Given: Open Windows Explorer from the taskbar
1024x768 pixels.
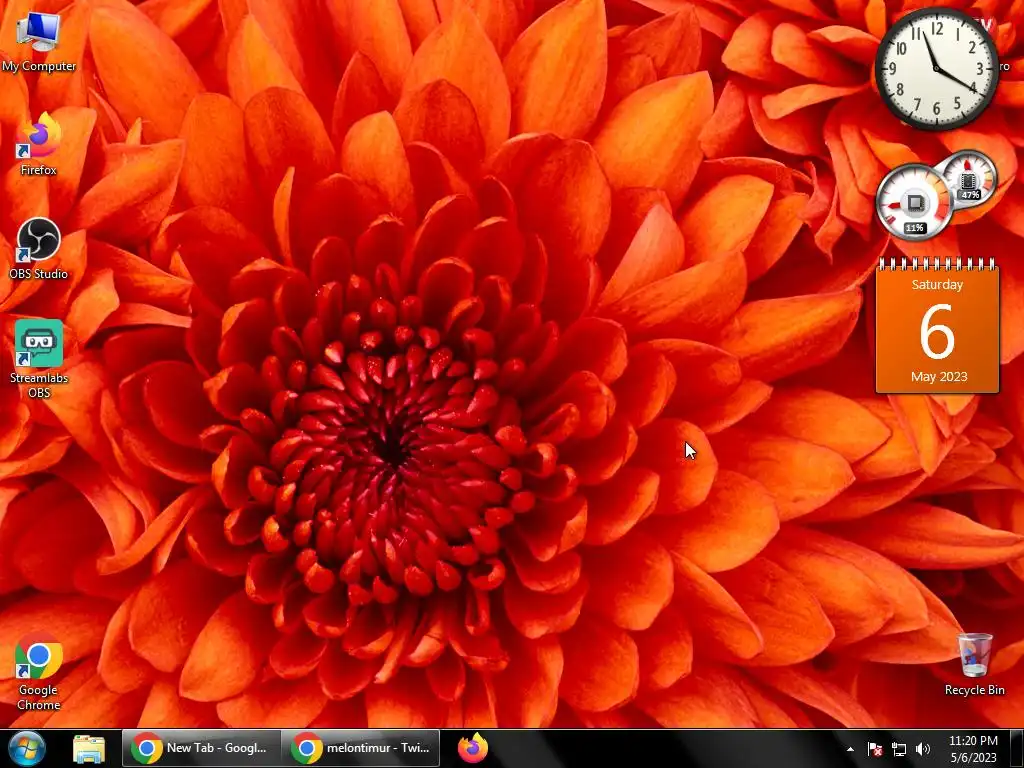Looking at the screenshot, I should tap(89, 748).
